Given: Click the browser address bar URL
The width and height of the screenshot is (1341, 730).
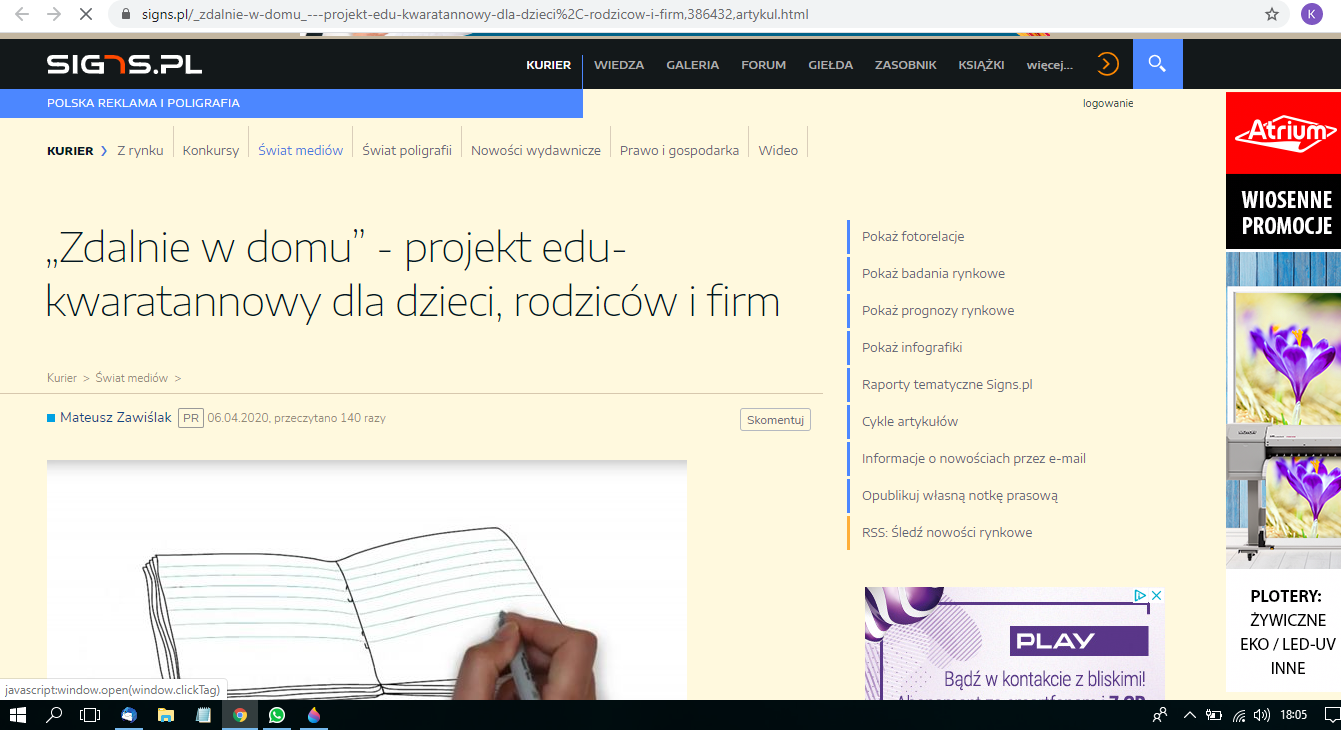Looking at the screenshot, I should (475, 14).
